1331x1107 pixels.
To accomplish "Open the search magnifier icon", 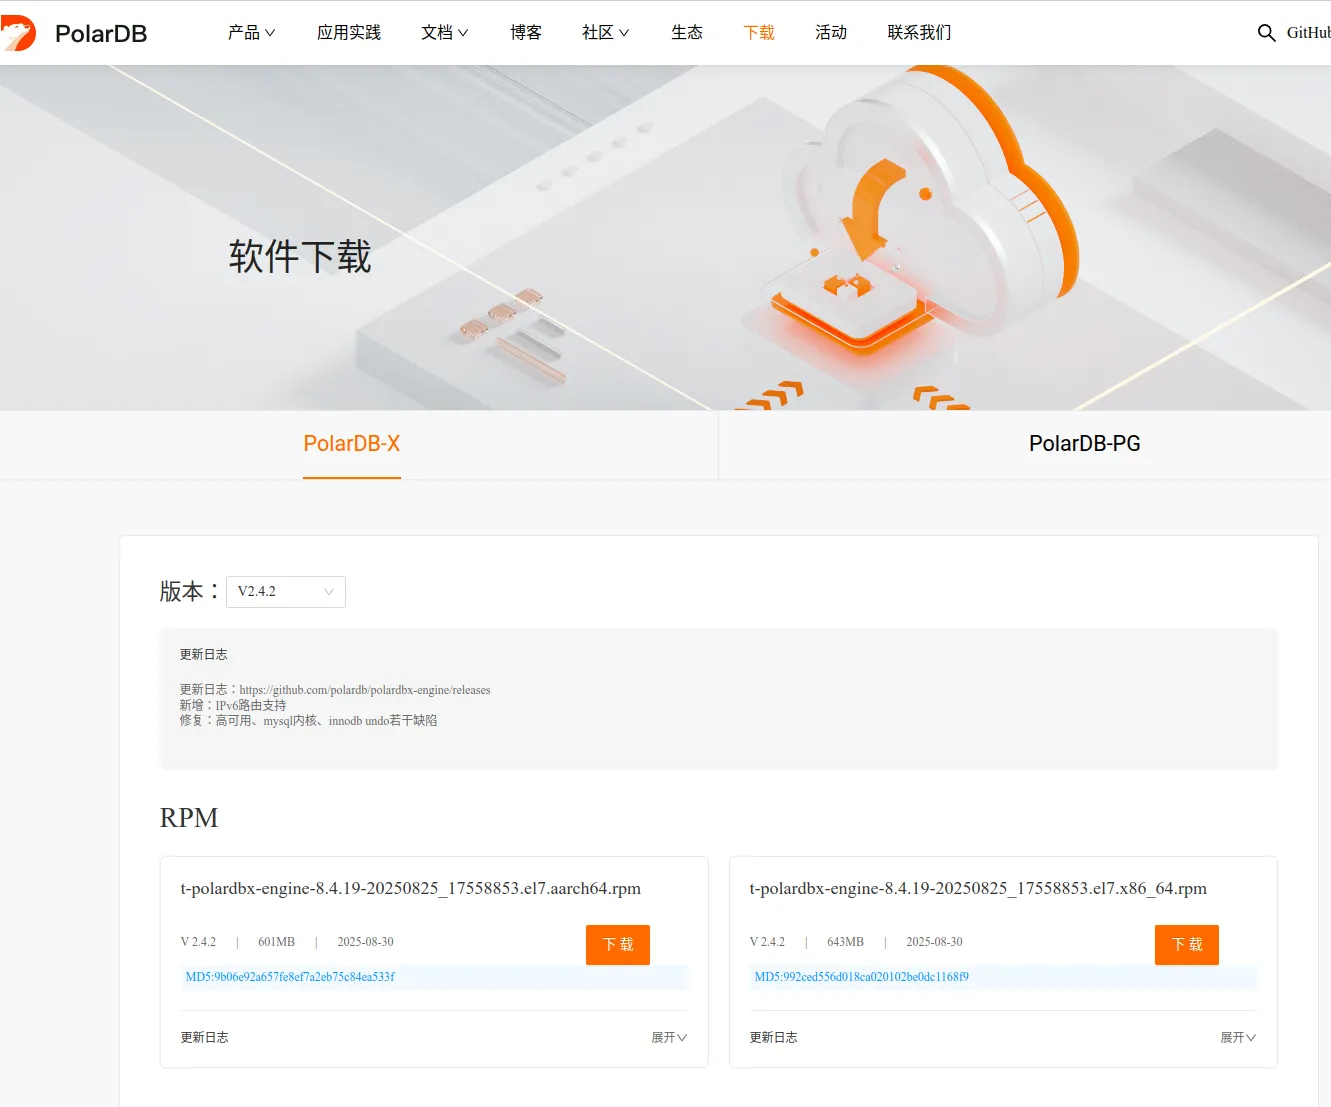I will [x=1266, y=33].
